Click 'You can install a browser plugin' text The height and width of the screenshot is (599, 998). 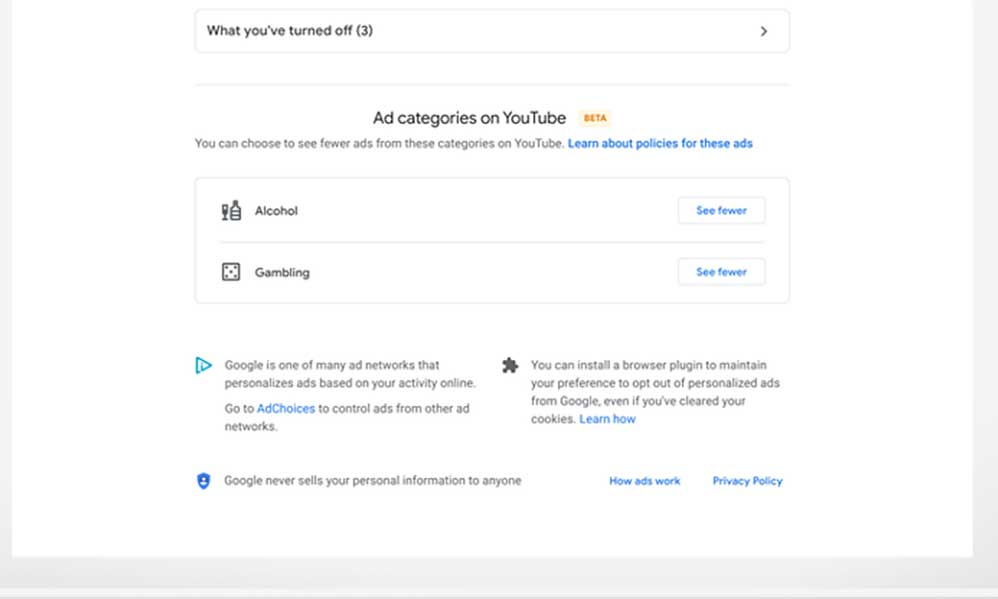(x=656, y=391)
